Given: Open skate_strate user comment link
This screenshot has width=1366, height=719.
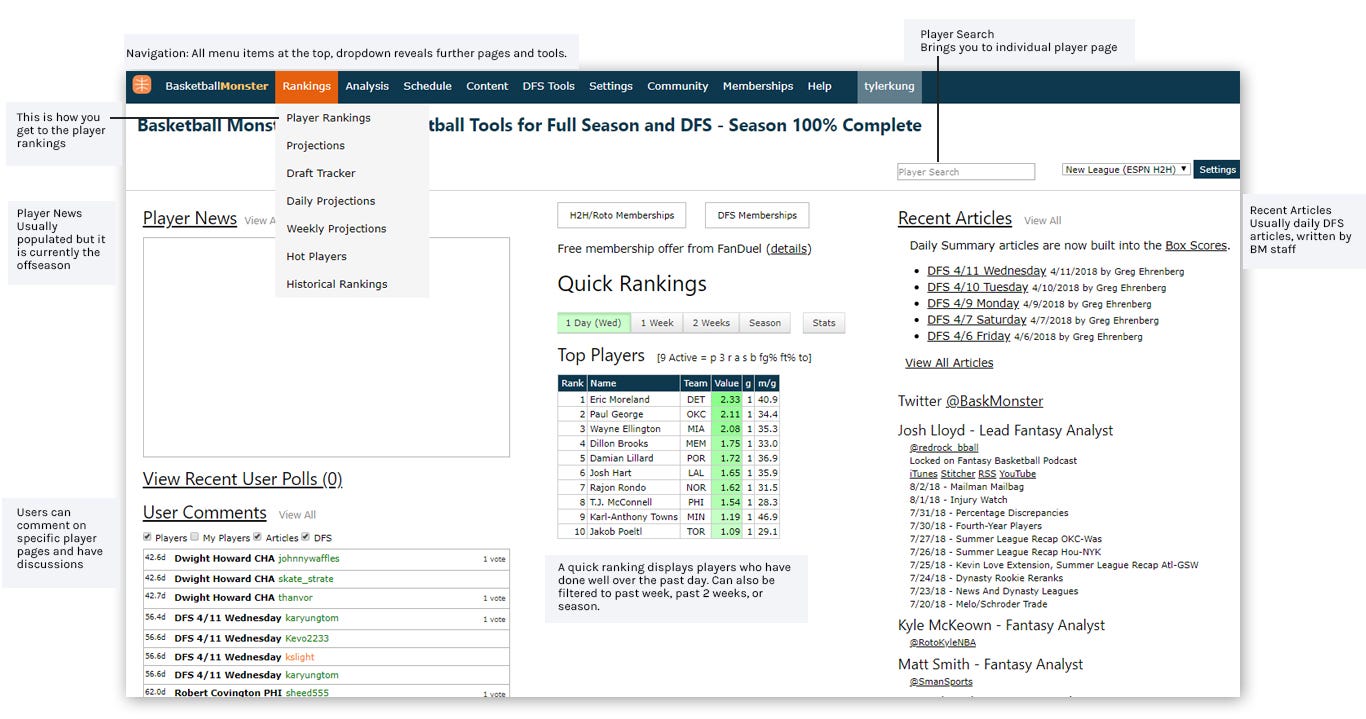Looking at the screenshot, I should coord(306,579).
